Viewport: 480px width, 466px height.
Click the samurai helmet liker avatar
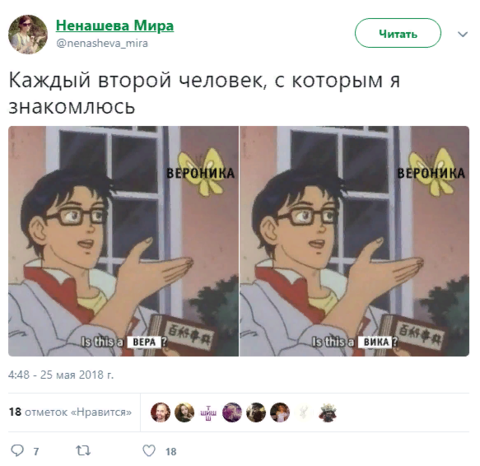328,412
